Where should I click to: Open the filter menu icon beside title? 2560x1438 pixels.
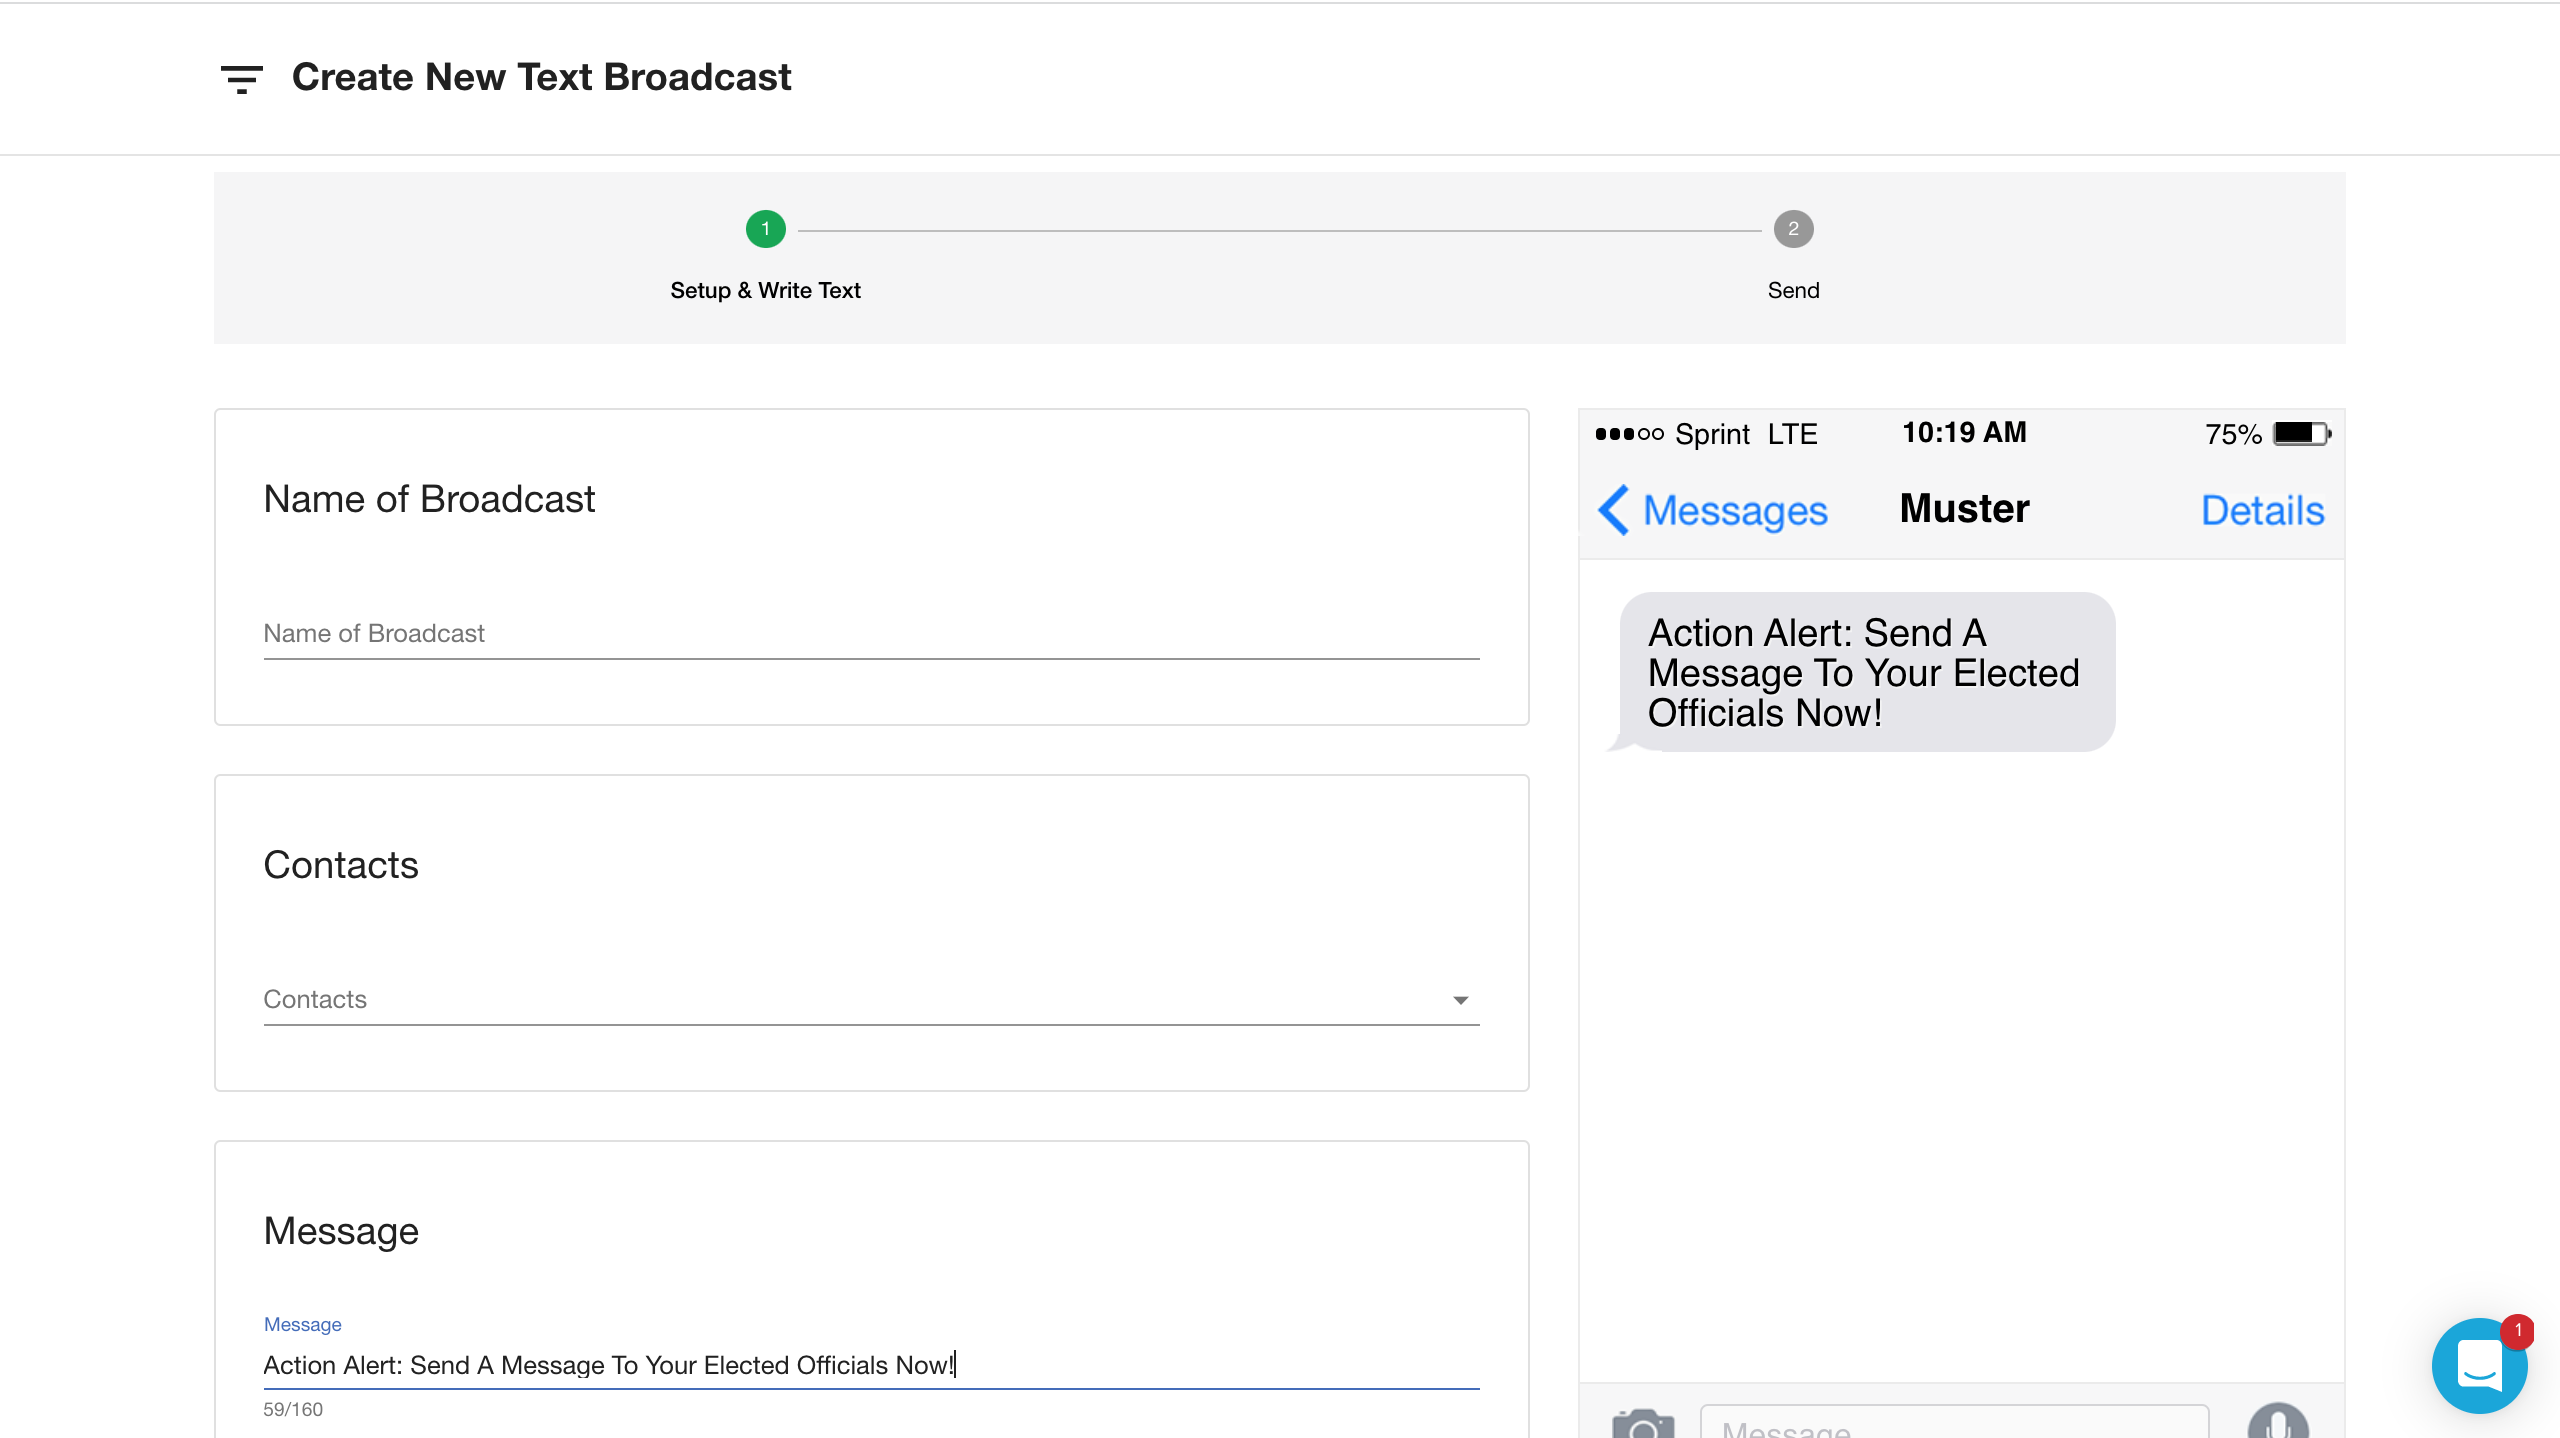241,78
